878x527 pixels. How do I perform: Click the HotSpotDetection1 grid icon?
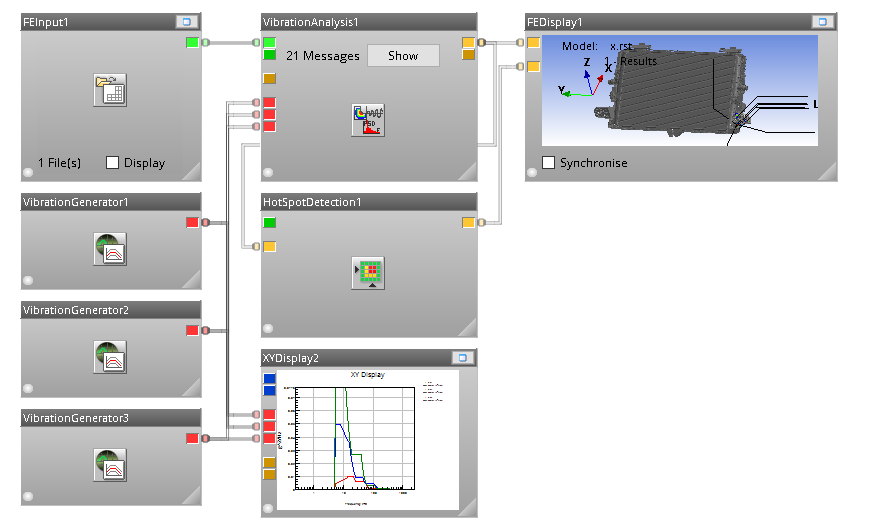(x=367, y=272)
